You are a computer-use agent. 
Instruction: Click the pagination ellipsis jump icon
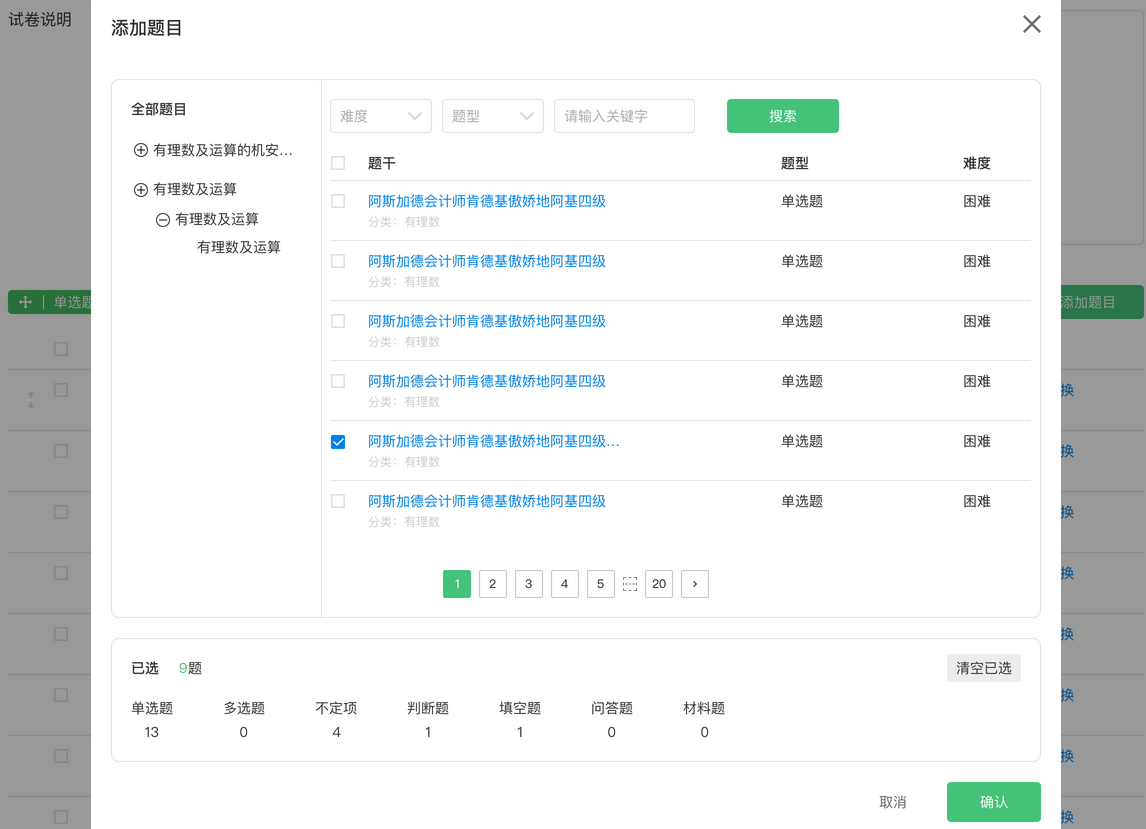[630, 584]
